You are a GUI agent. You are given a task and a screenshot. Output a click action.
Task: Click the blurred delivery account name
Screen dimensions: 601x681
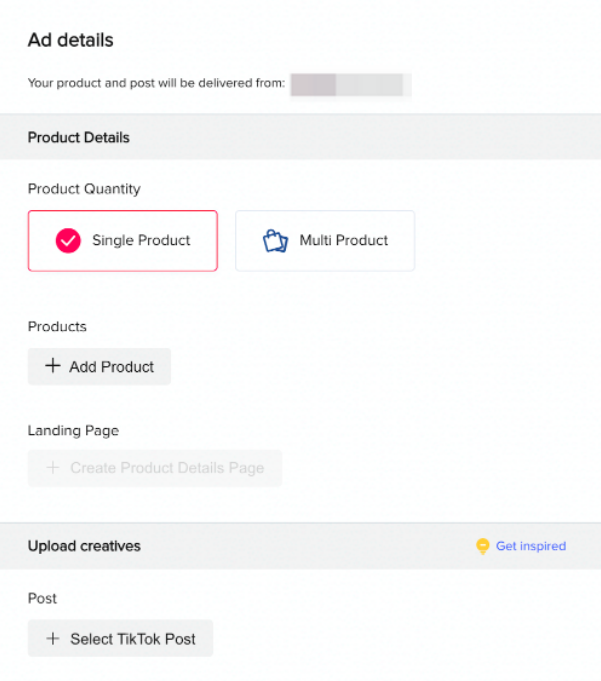click(x=351, y=84)
